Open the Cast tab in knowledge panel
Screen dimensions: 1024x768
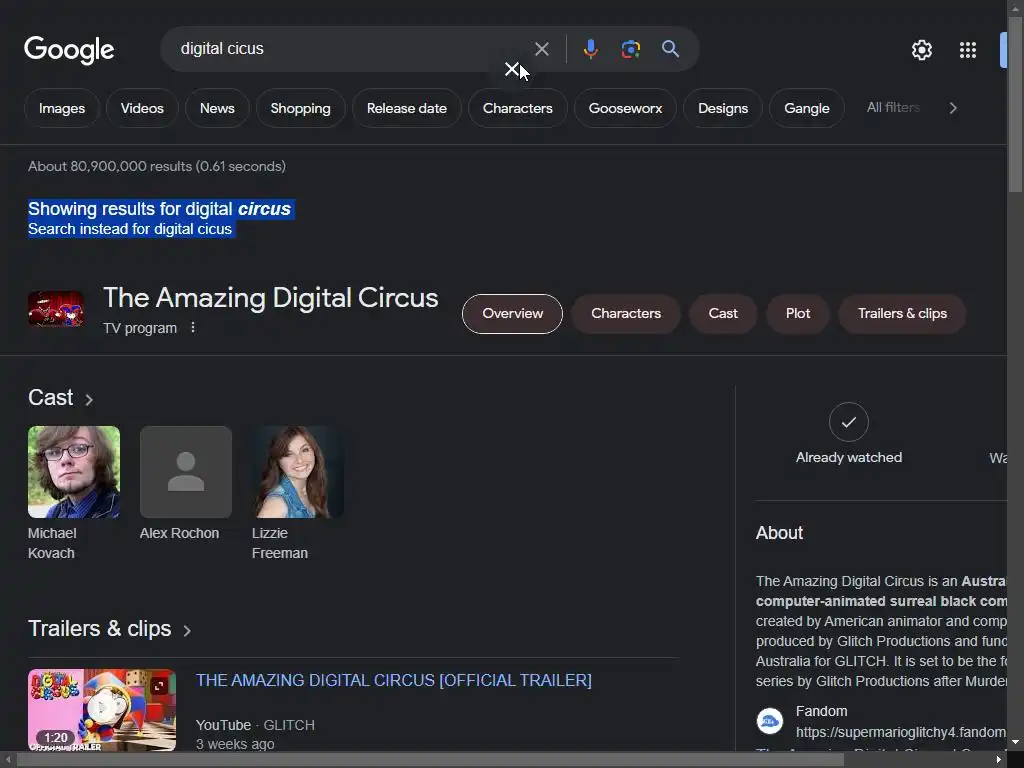pos(723,313)
